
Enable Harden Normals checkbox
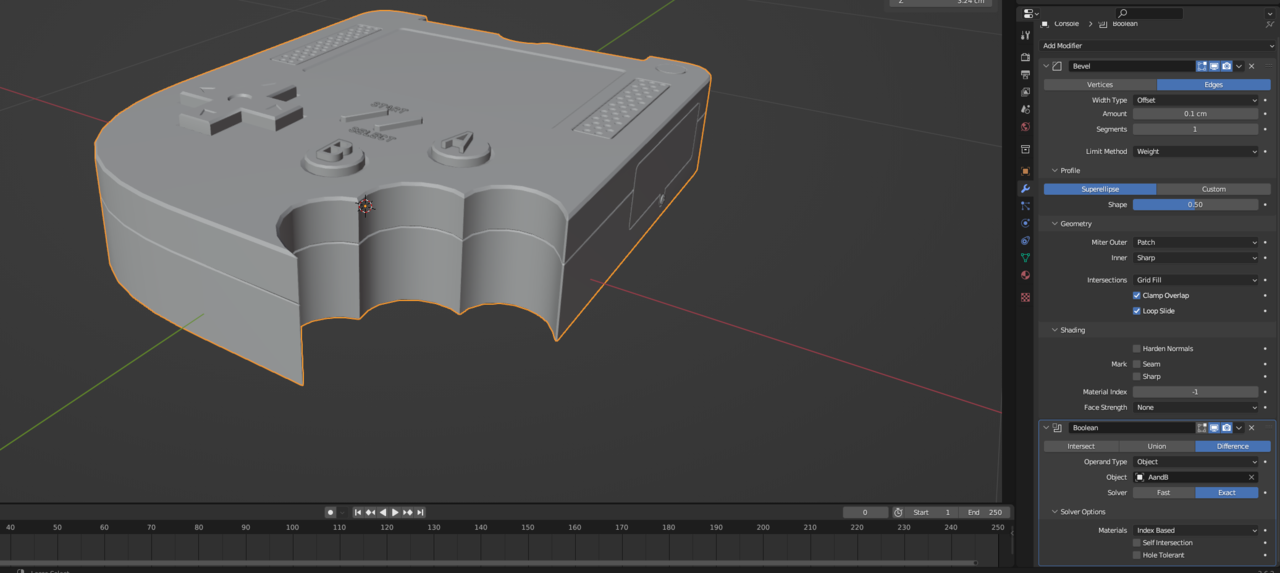click(x=1137, y=349)
